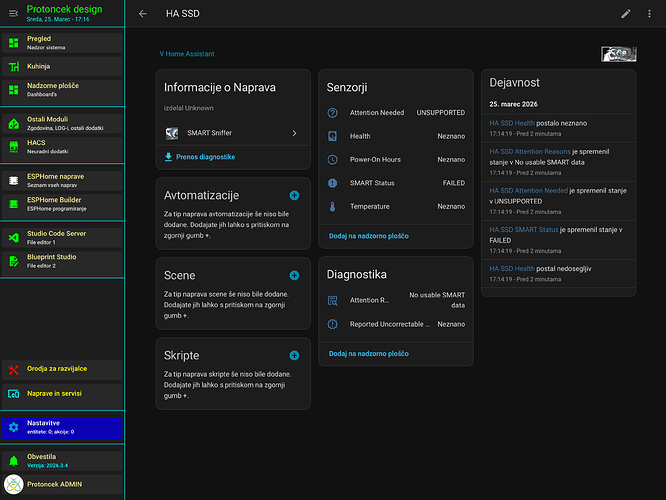Viewport: 666px width, 500px height.
Task: Open HA SSD SMART Status activity link
Action: [x=524, y=230]
